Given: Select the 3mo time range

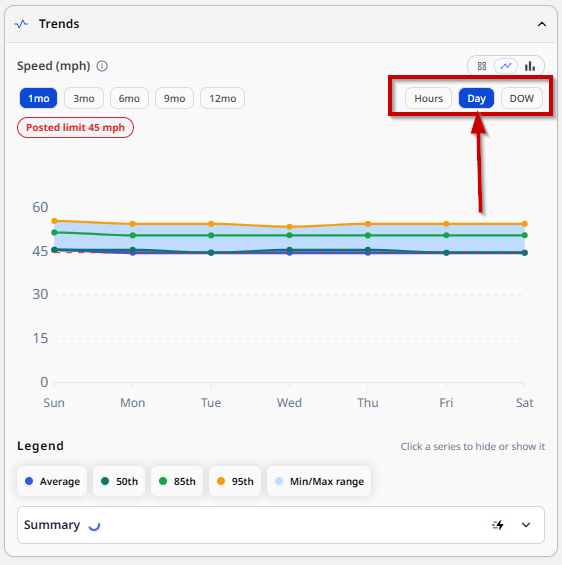Looking at the screenshot, I should (x=84, y=98).
